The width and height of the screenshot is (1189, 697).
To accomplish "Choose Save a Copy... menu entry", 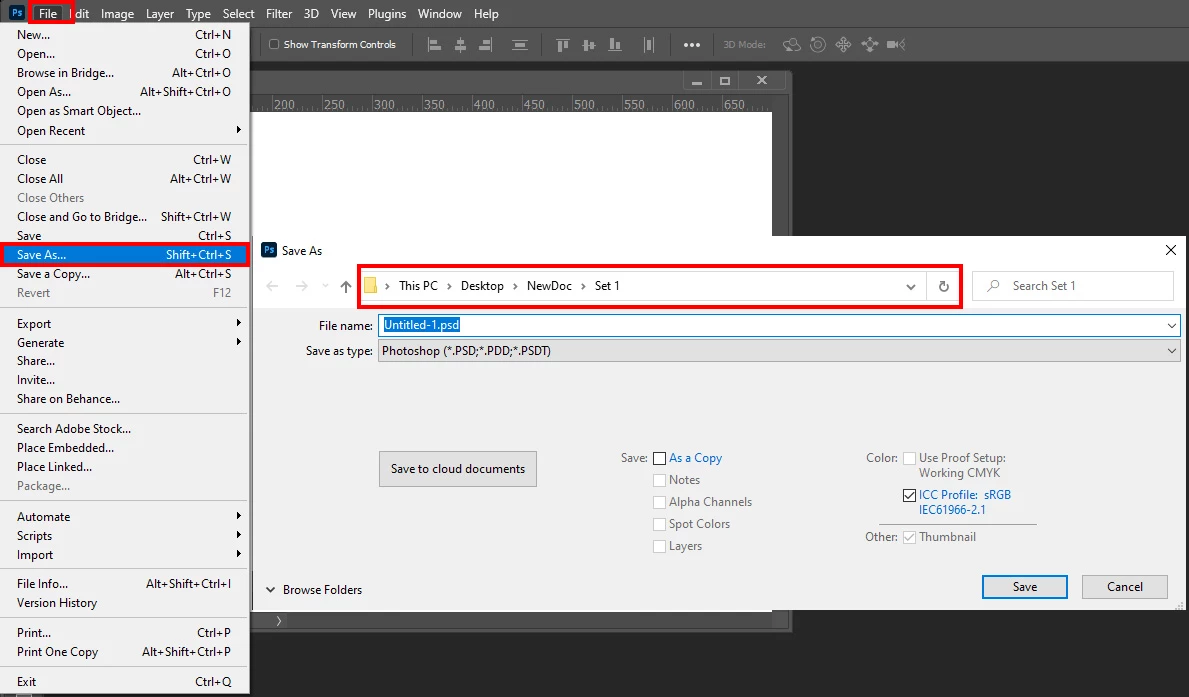I will point(124,274).
